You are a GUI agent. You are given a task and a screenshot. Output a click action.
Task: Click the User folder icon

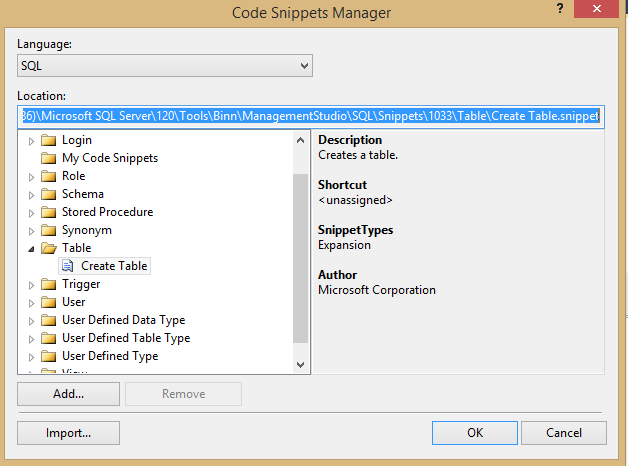tap(48, 303)
